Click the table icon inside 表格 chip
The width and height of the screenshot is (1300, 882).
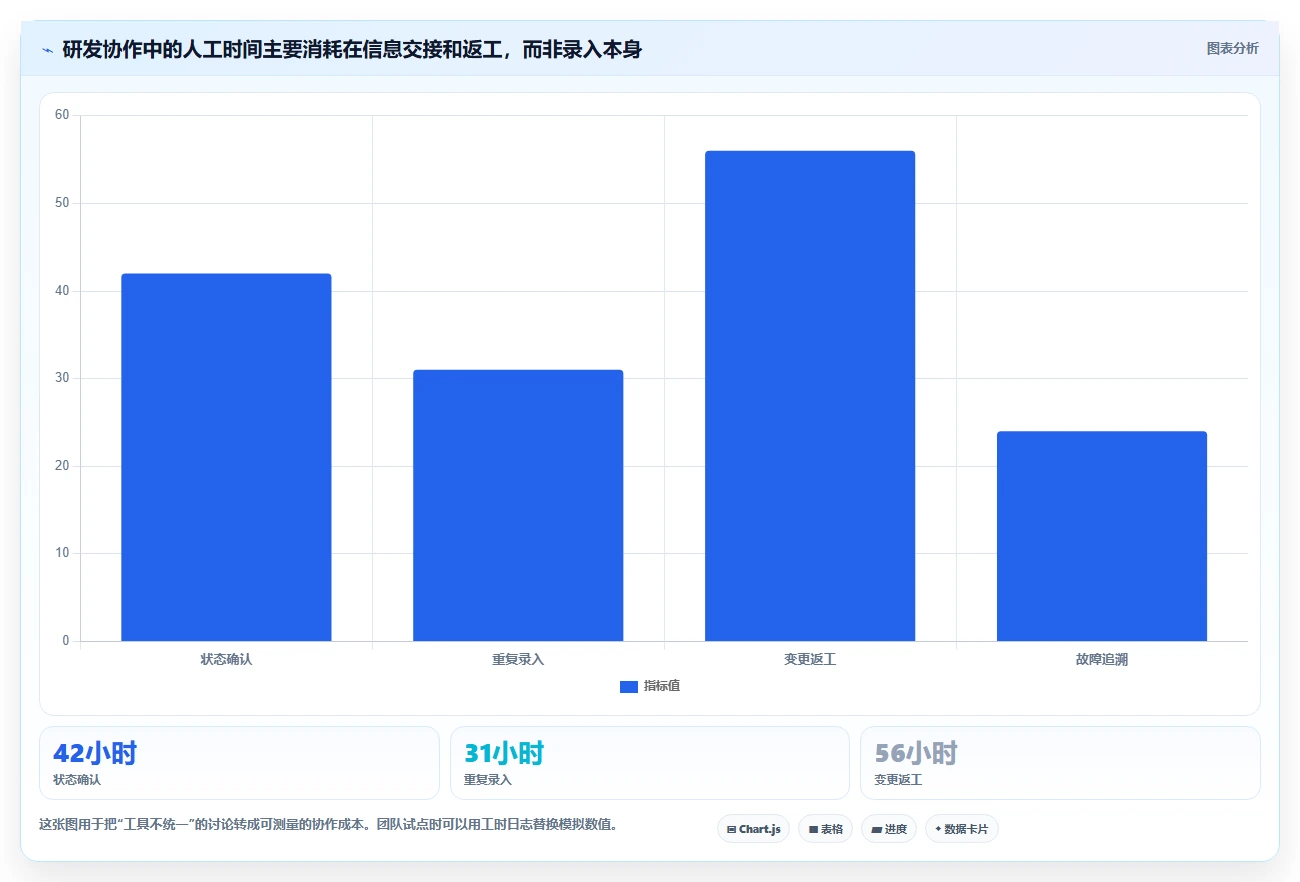[813, 830]
